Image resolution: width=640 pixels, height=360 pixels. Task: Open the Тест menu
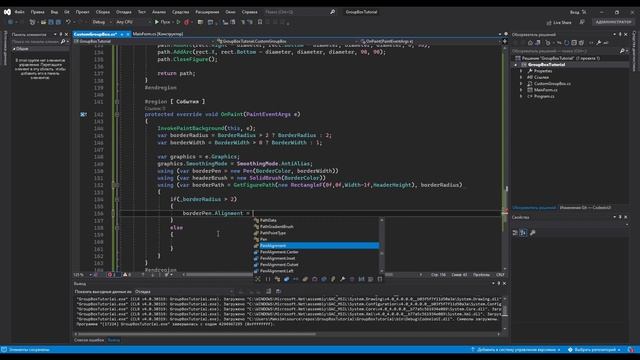pos(142,12)
